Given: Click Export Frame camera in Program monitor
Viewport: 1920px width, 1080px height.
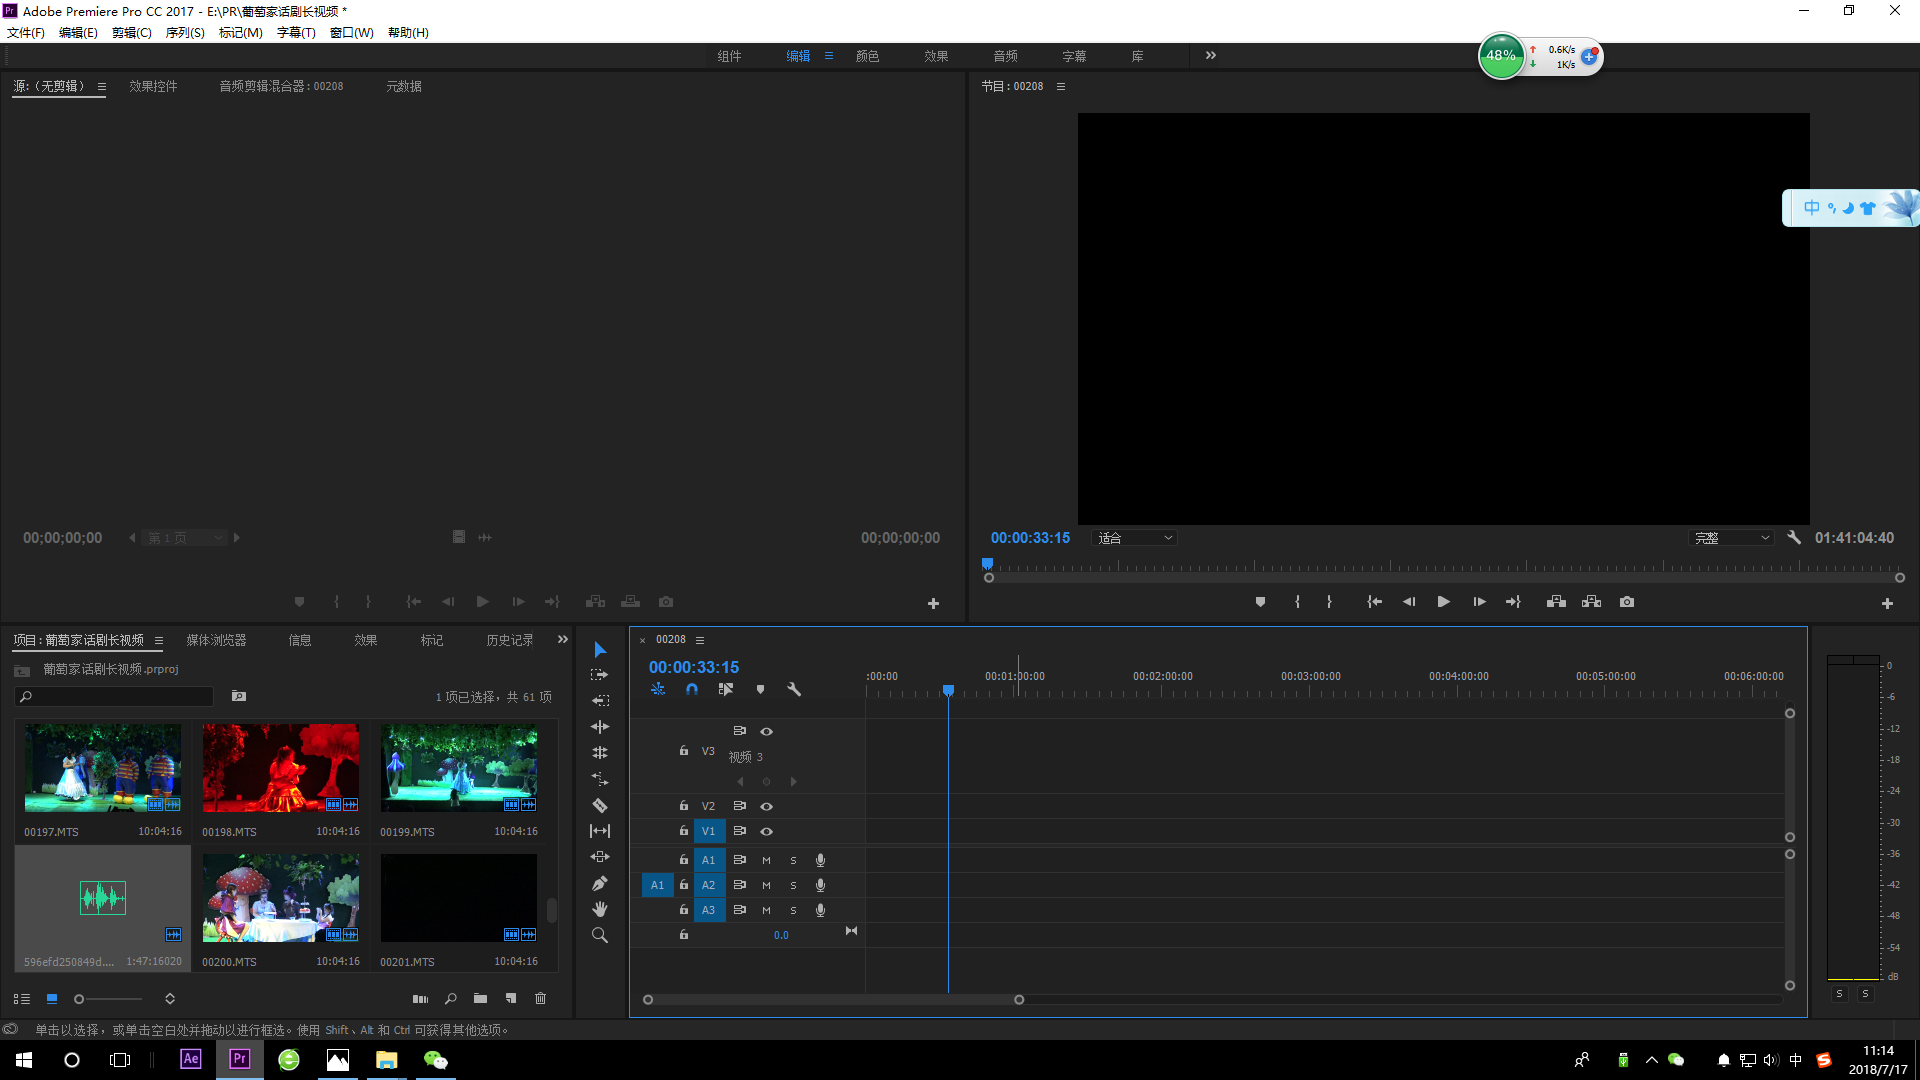Looking at the screenshot, I should tap(1627, 602).
